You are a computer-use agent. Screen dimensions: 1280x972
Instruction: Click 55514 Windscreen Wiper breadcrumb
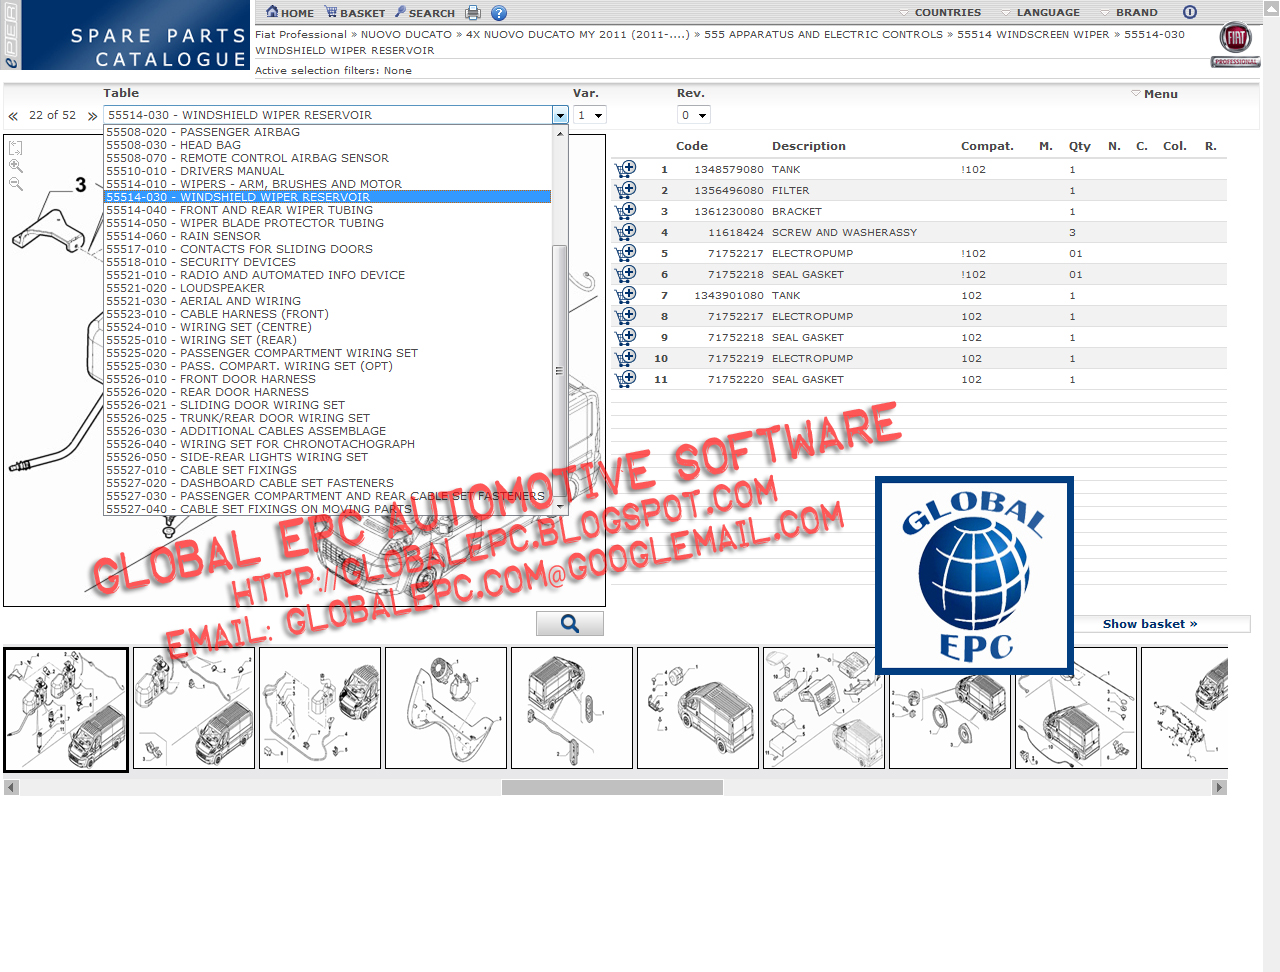[x=1033, y=34]
